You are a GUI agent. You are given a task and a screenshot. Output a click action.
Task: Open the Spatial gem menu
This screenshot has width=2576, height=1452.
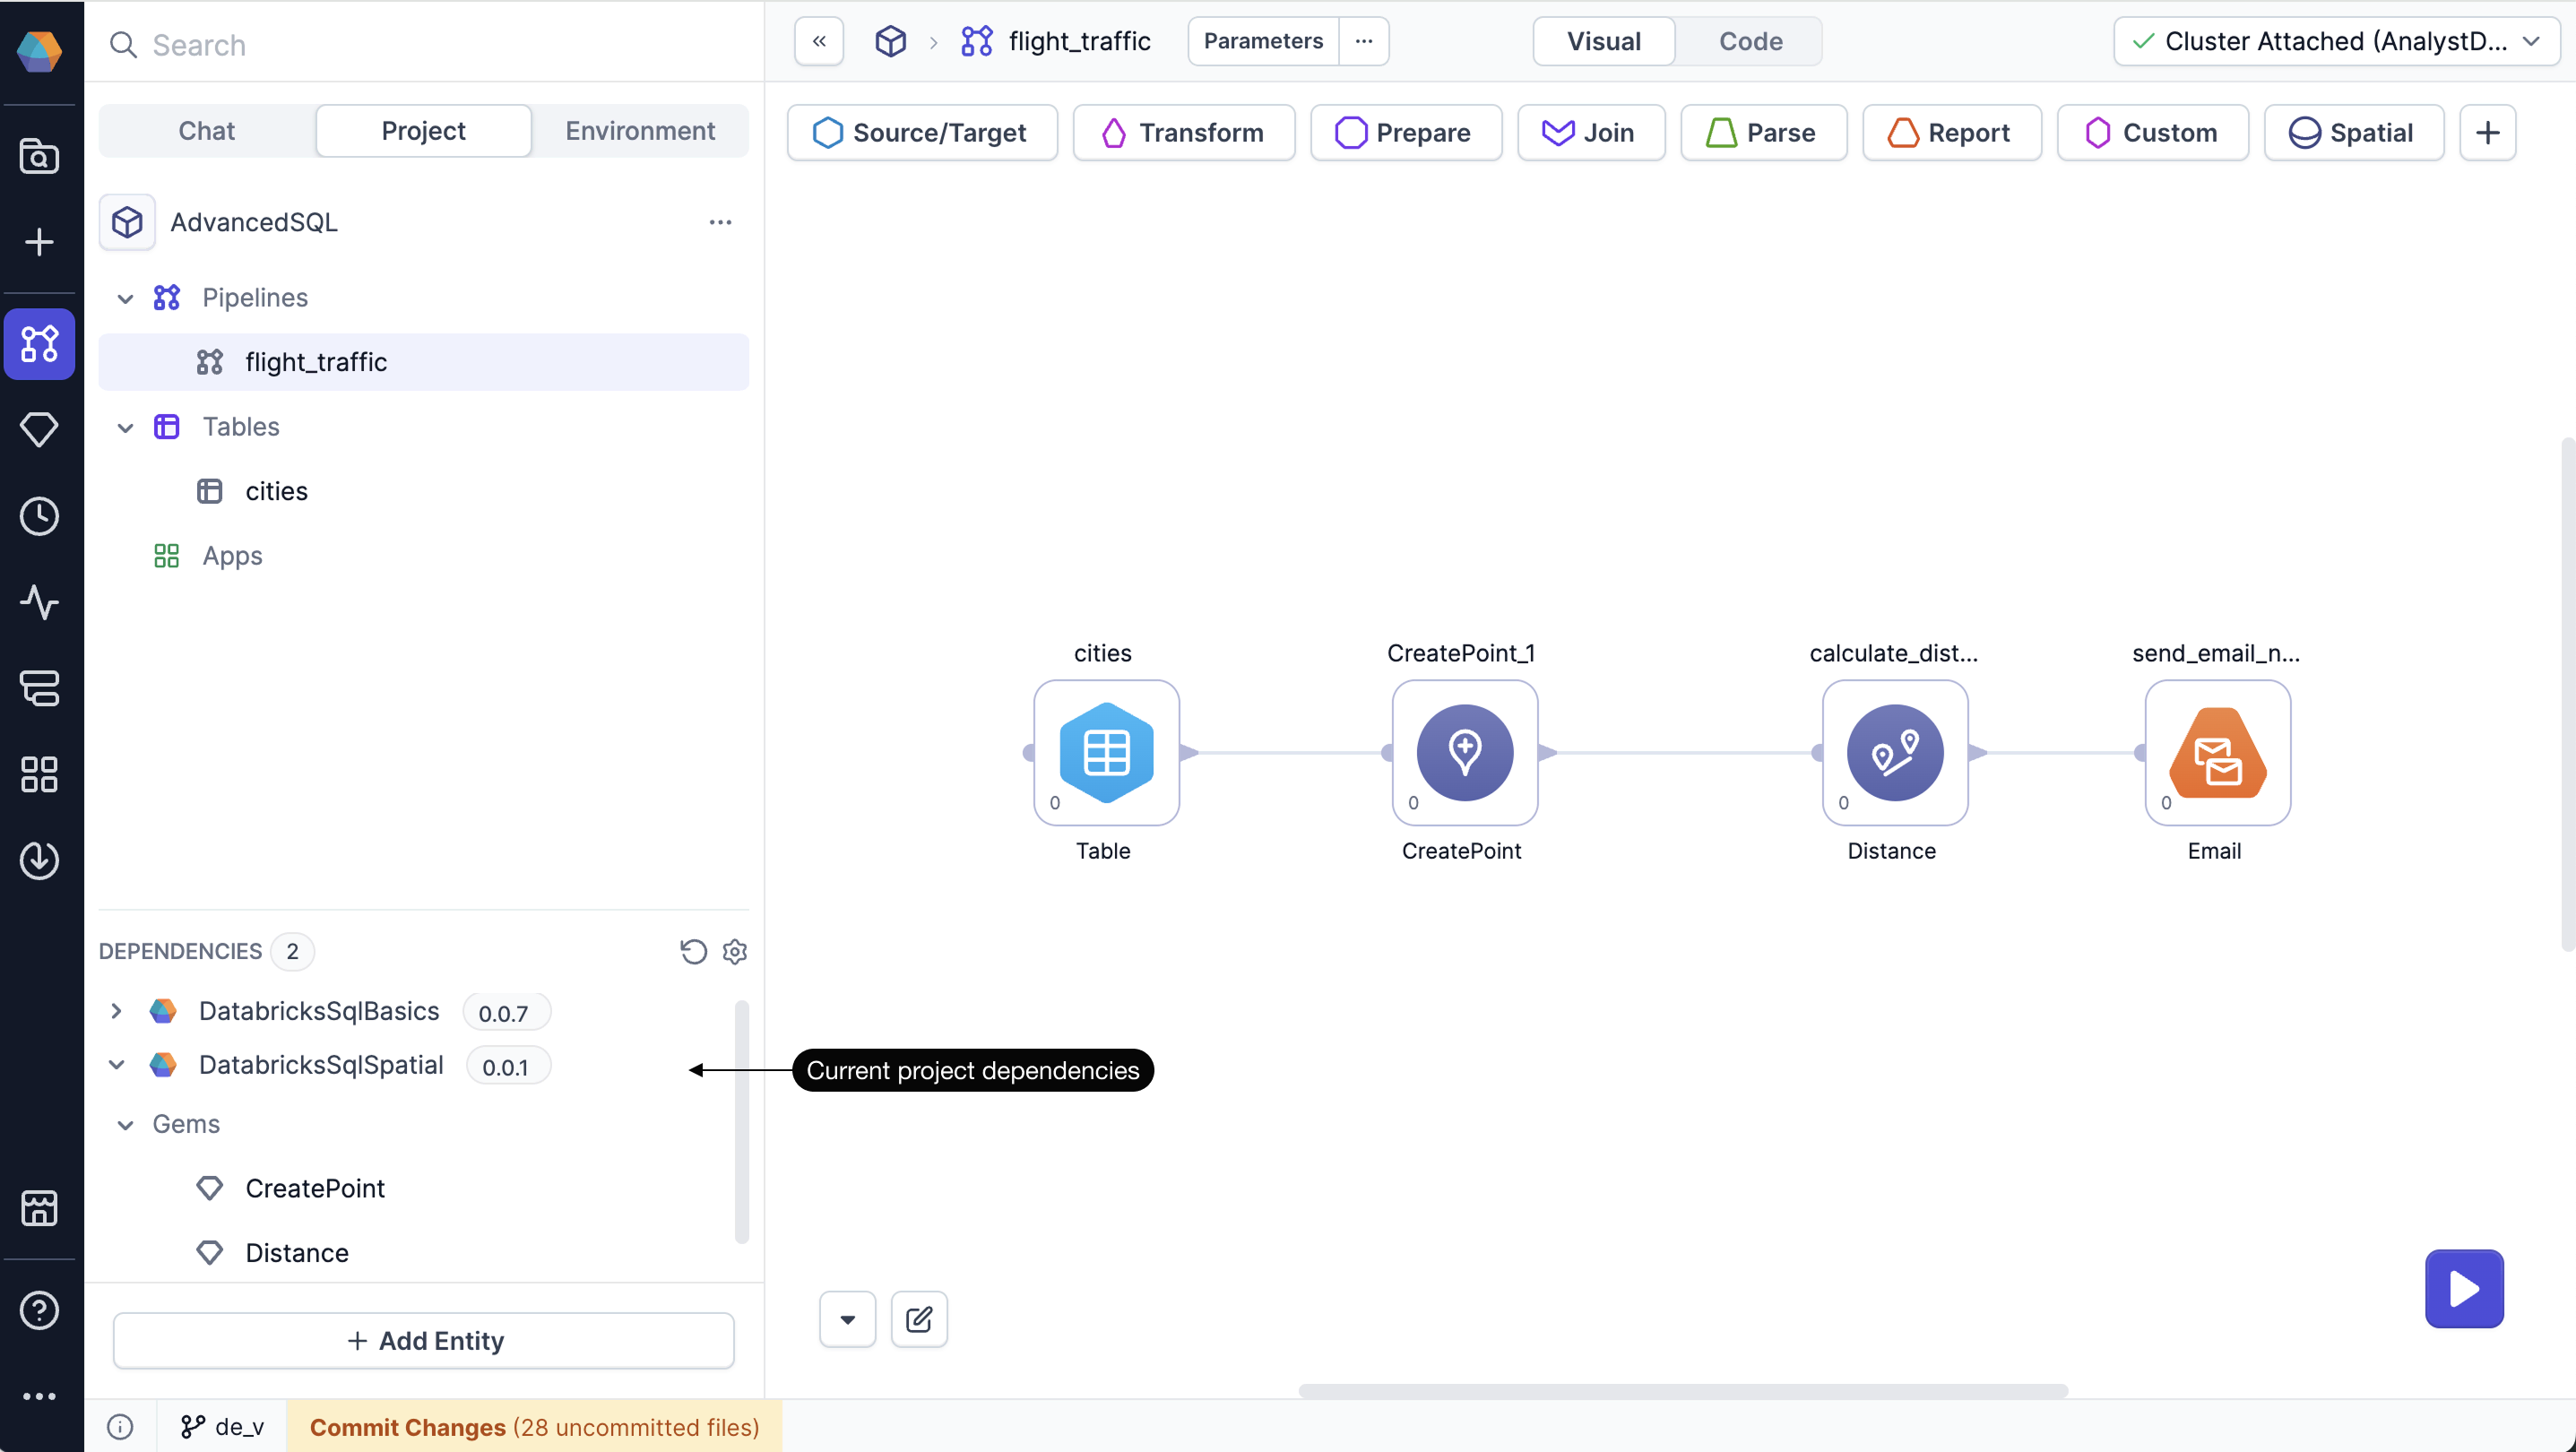click(x=2353, y=133)
